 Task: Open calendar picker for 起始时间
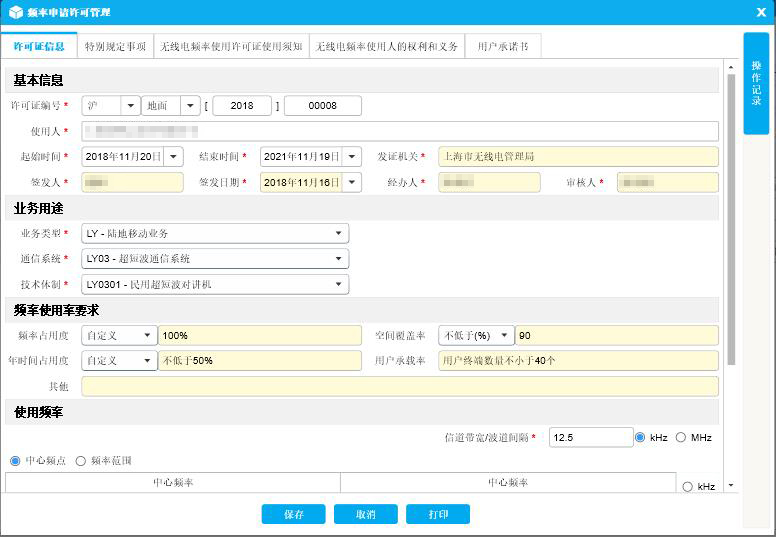point(173,157)
